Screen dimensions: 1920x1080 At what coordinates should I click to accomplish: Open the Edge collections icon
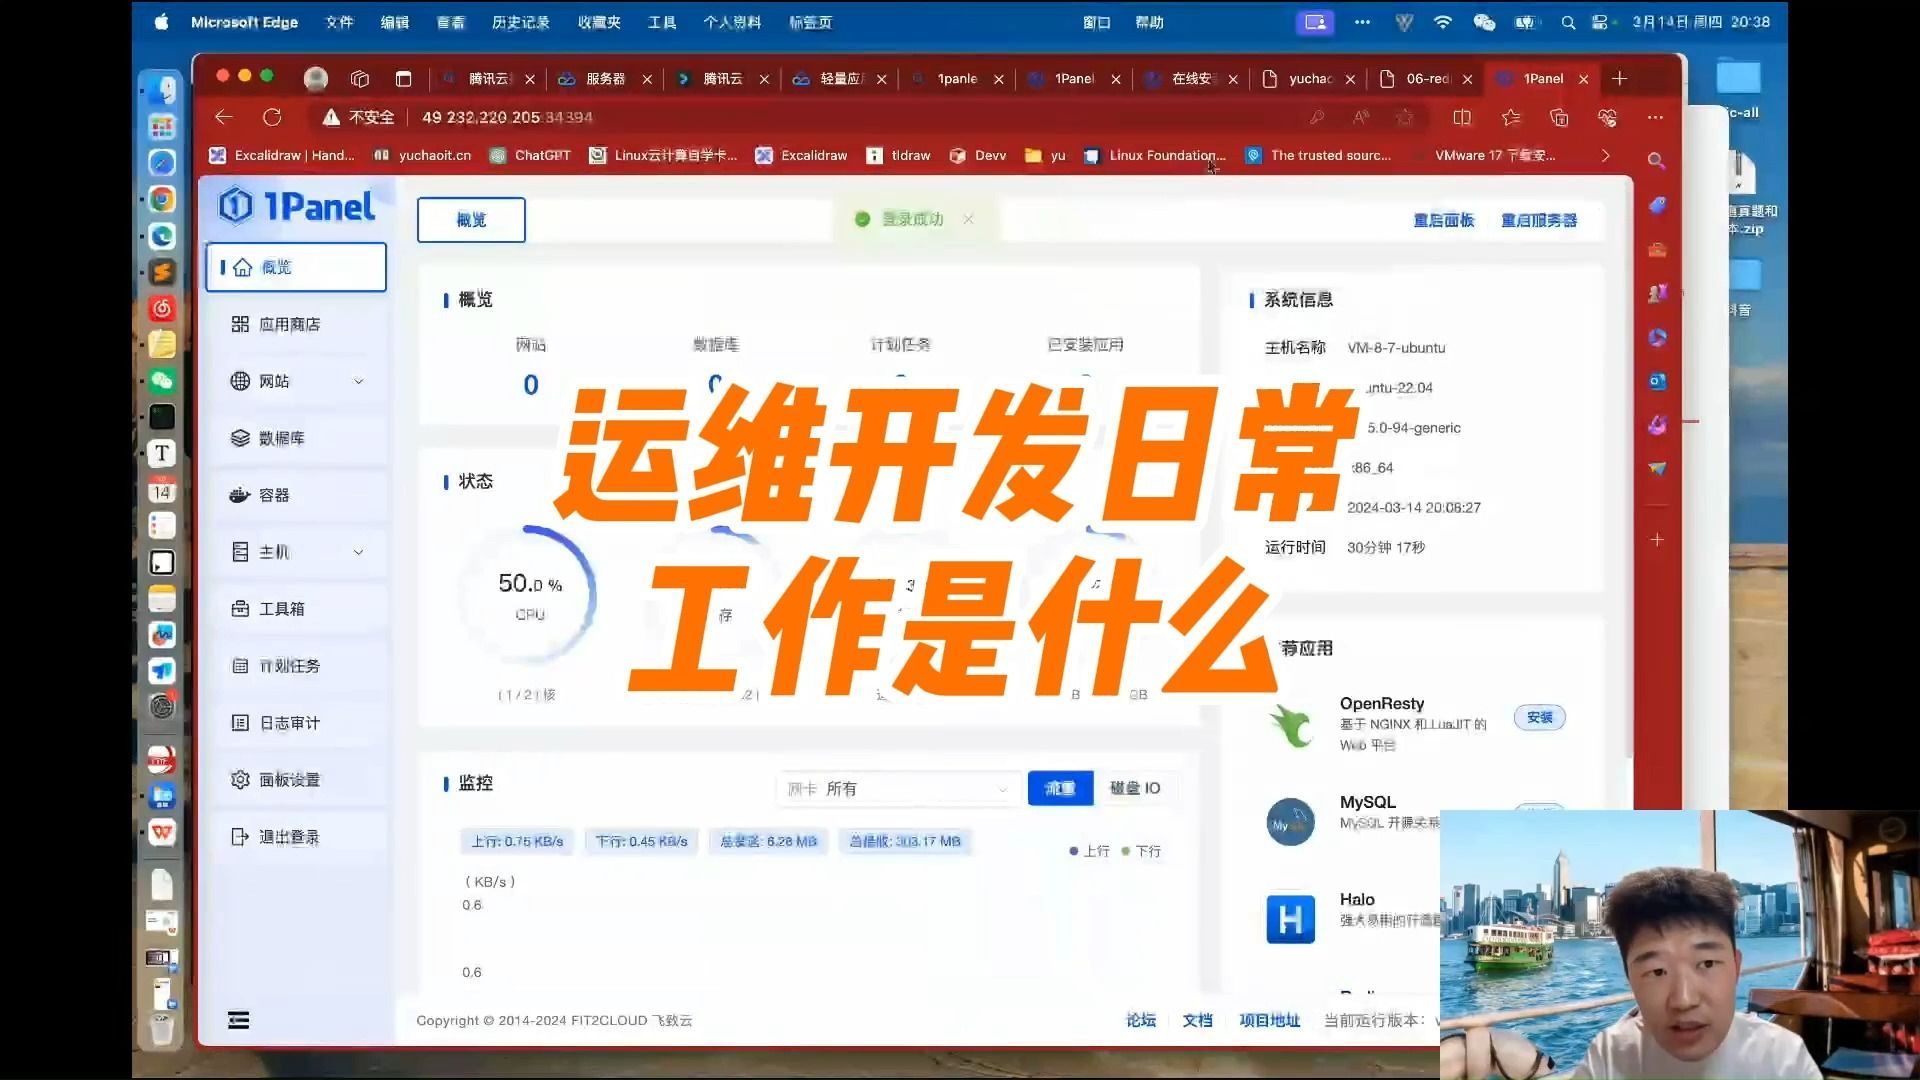tap(1559, 117)
